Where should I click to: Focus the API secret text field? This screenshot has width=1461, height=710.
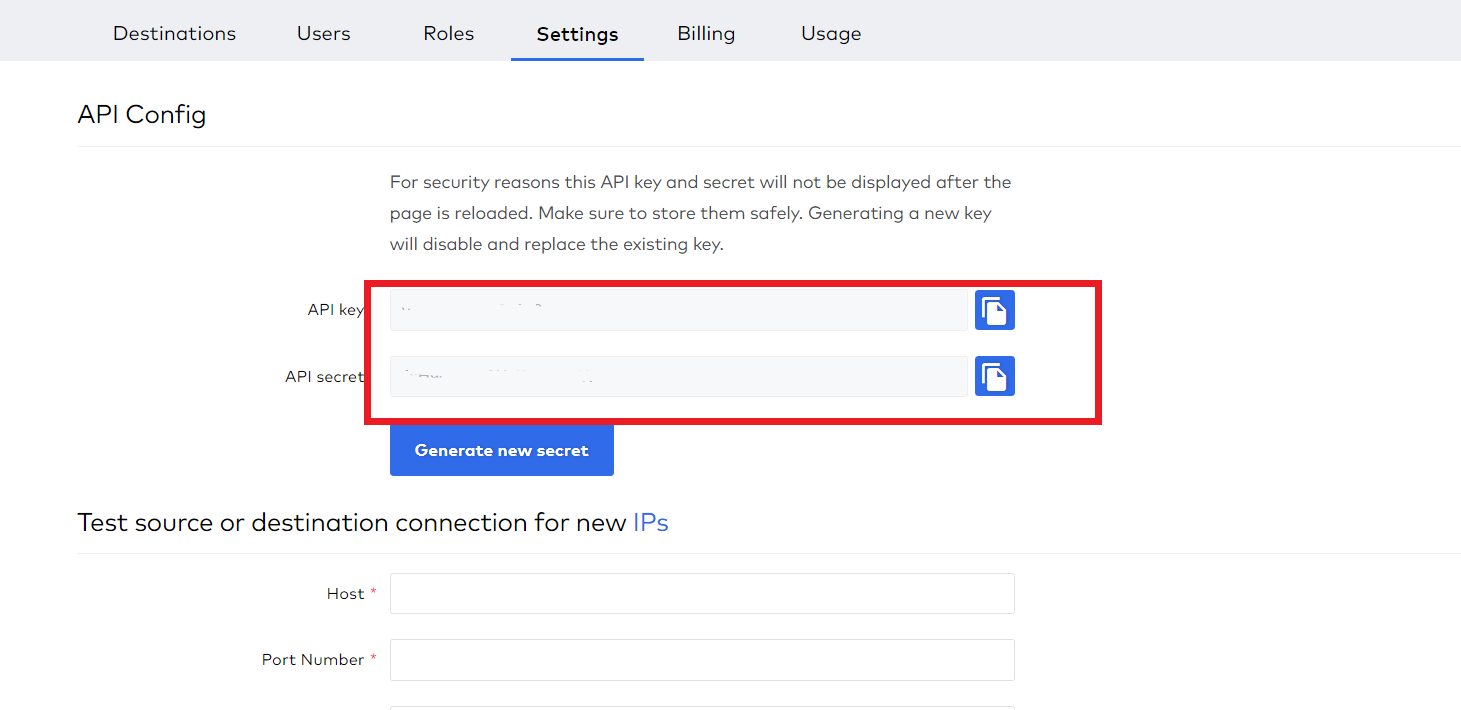pyautogui.click(x=678, y=376)
